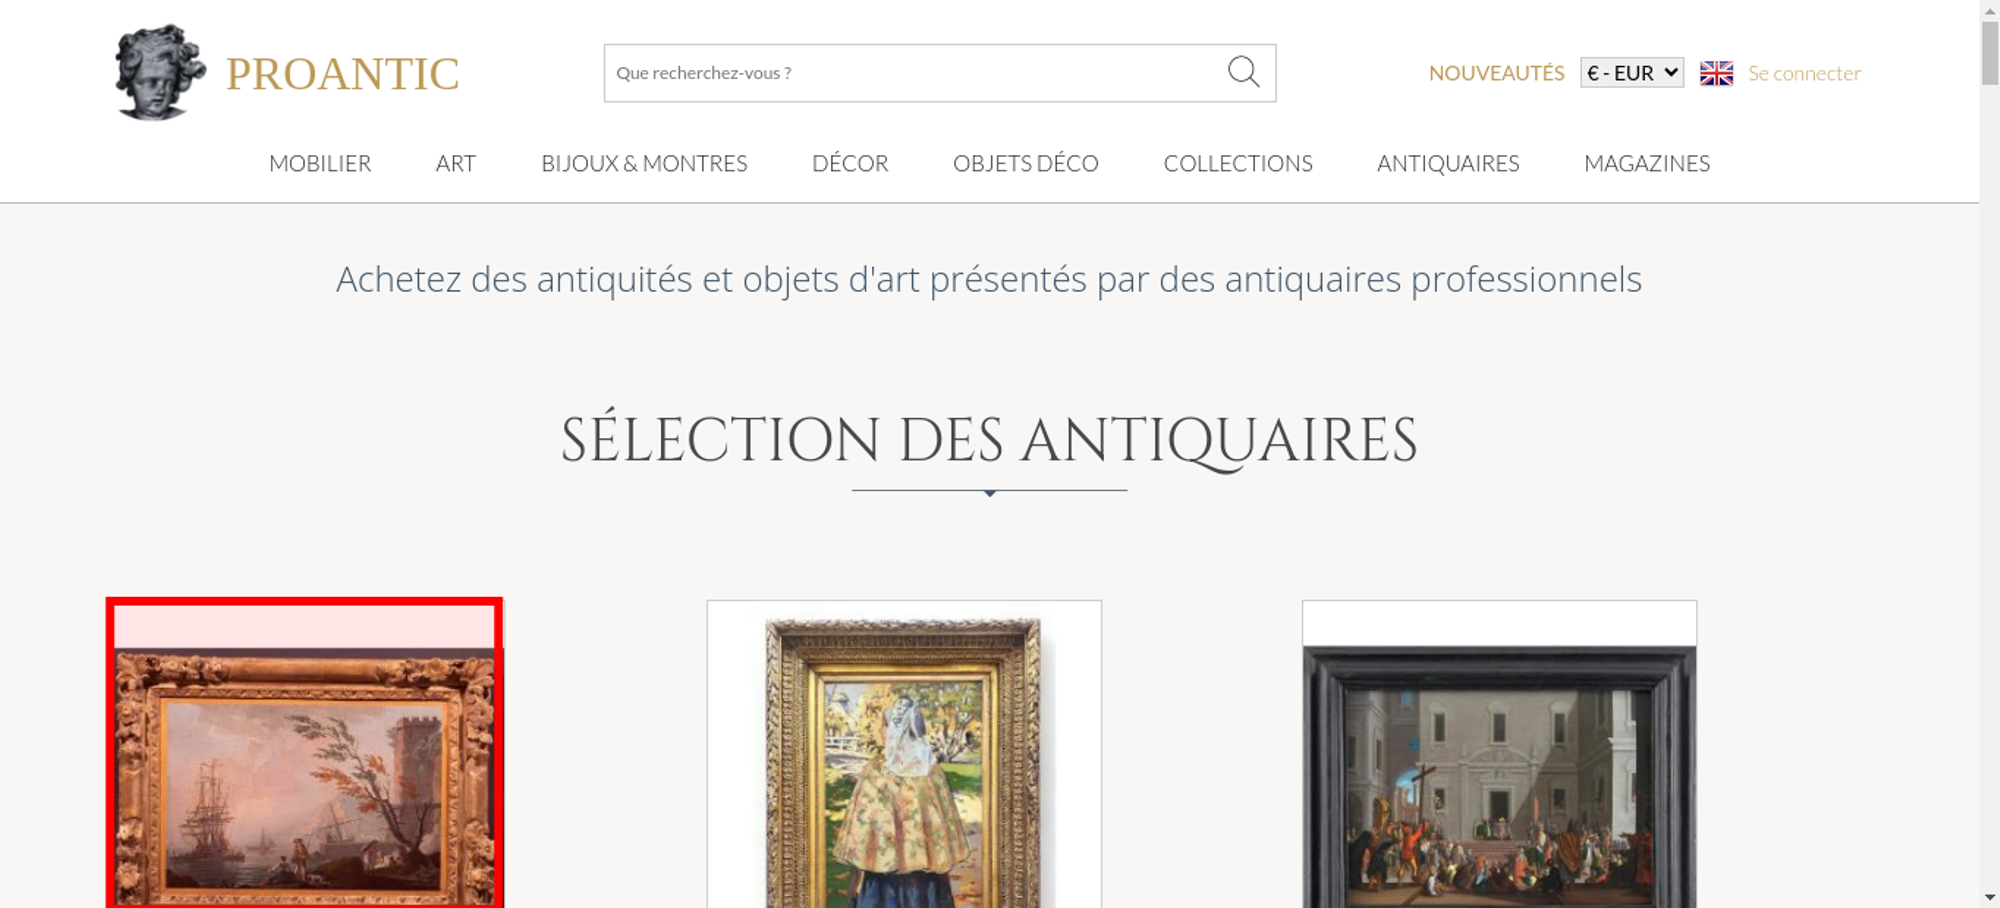
Task: Click the scrollbar down arrow
Action: 1990,897
